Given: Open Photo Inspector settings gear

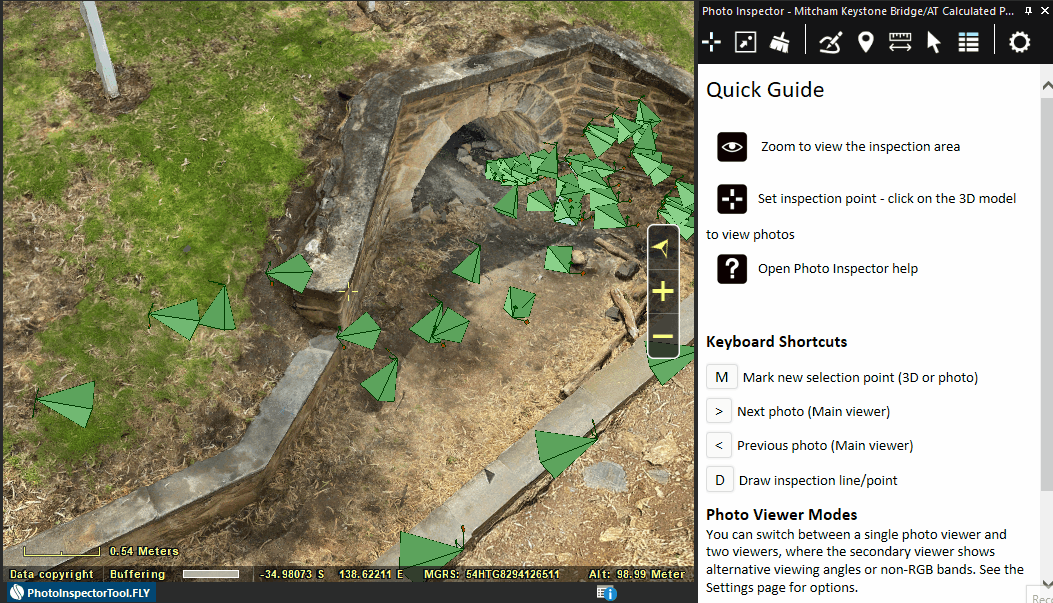Looking at the screenshot, I should pos(1019,42).
